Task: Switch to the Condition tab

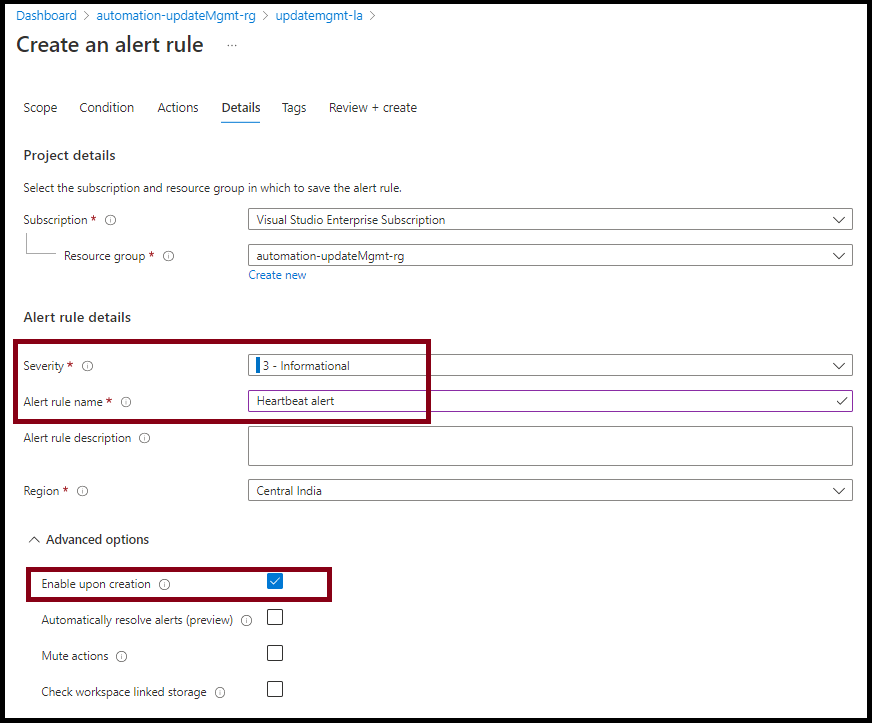Action: click(x=106, y=108)
